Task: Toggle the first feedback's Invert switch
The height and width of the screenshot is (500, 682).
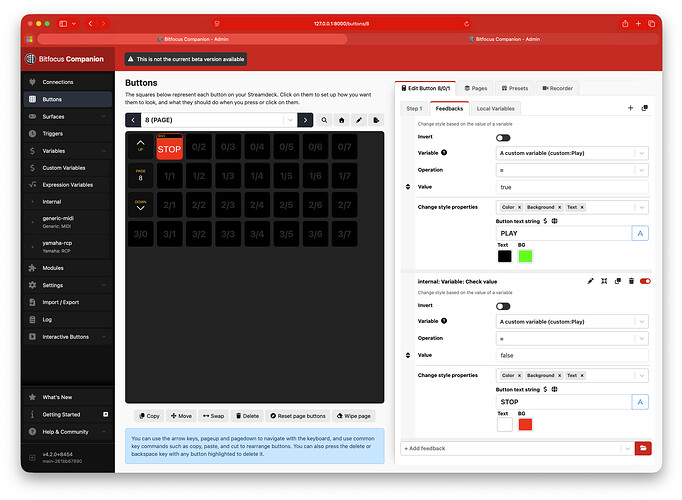Action: (x=503, y=137)
